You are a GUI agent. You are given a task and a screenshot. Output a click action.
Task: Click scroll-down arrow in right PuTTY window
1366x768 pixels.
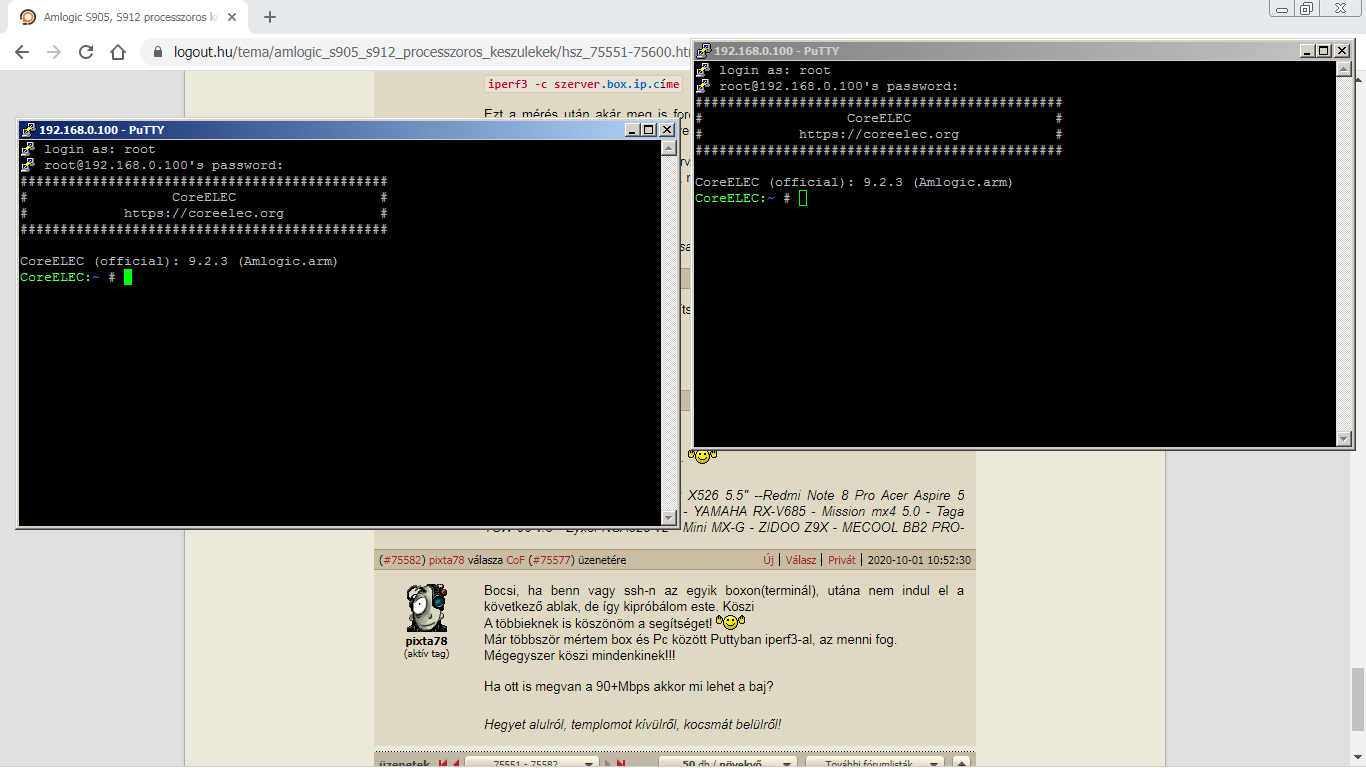1344,438
